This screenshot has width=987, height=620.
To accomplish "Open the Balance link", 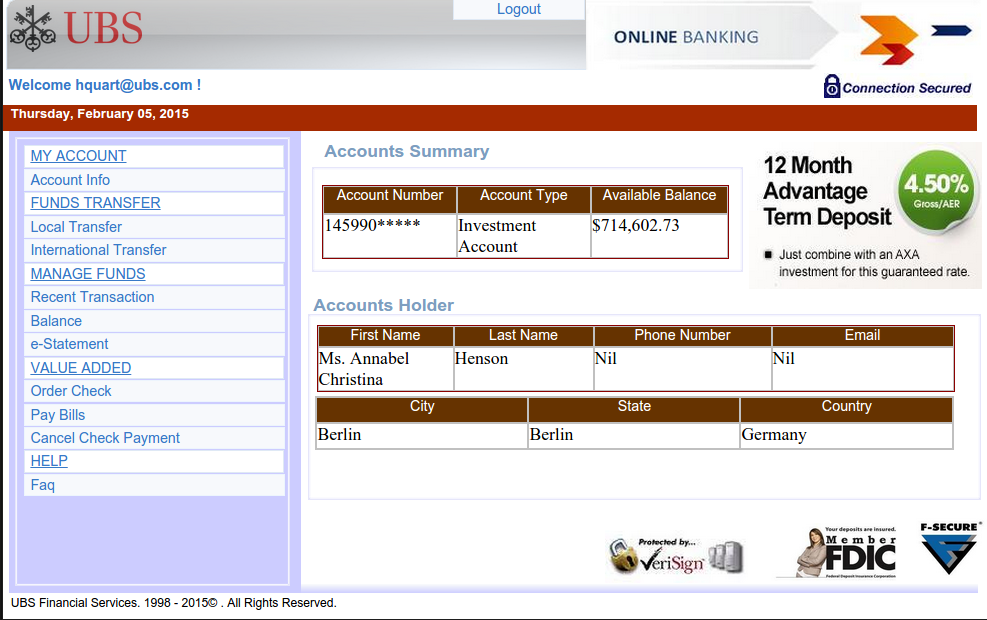I will (x=56, y=321).
